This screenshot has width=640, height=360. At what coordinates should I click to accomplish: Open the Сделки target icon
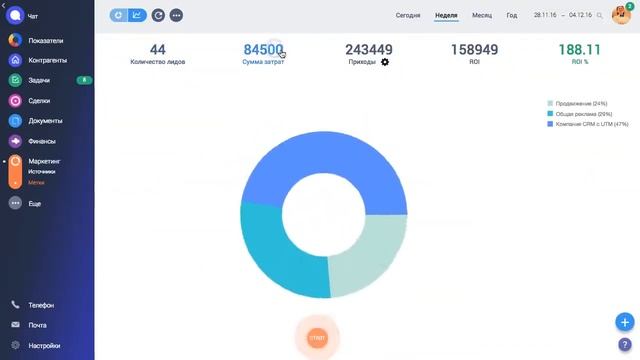click(15, 100)
